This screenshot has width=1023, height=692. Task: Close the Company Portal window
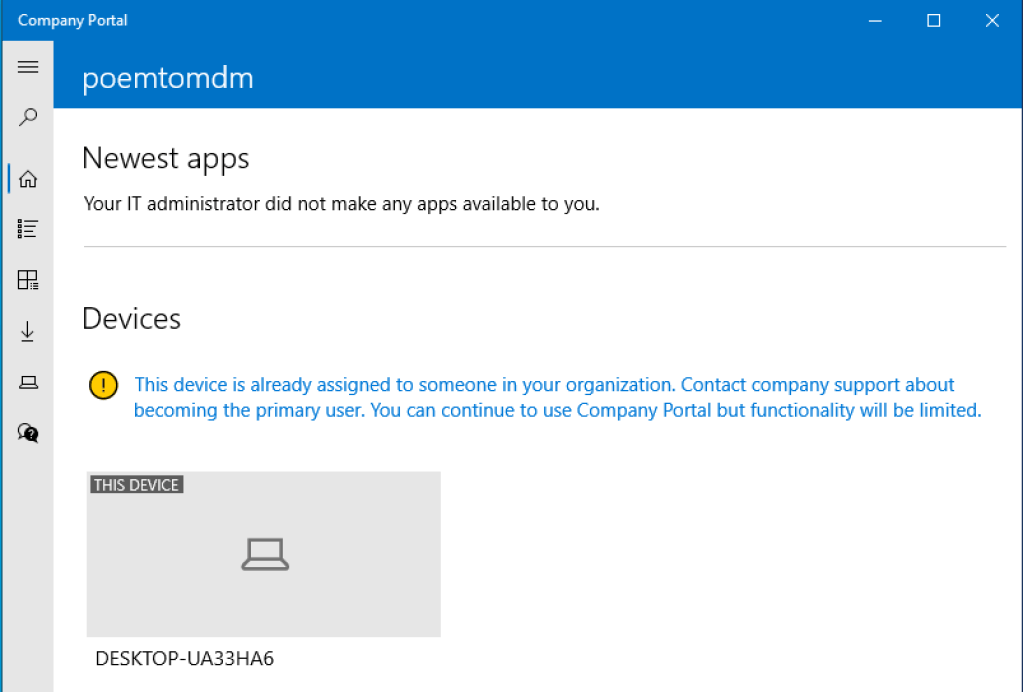992,20
